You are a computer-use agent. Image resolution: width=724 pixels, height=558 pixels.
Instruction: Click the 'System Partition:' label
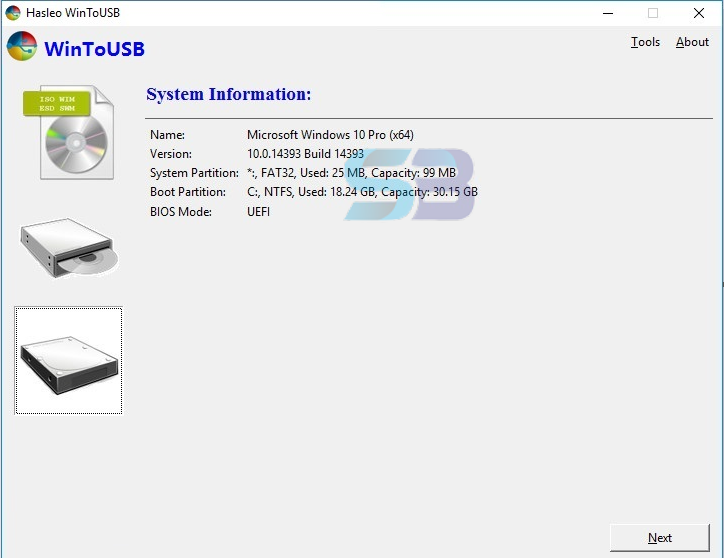point(194,173)
